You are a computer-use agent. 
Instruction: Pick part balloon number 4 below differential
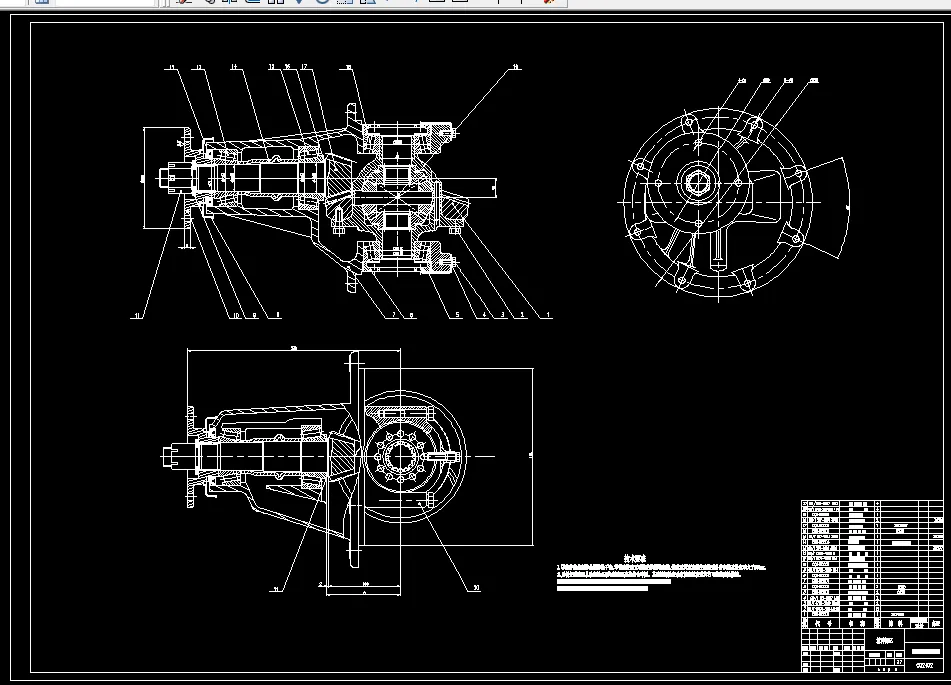point(484,316)
